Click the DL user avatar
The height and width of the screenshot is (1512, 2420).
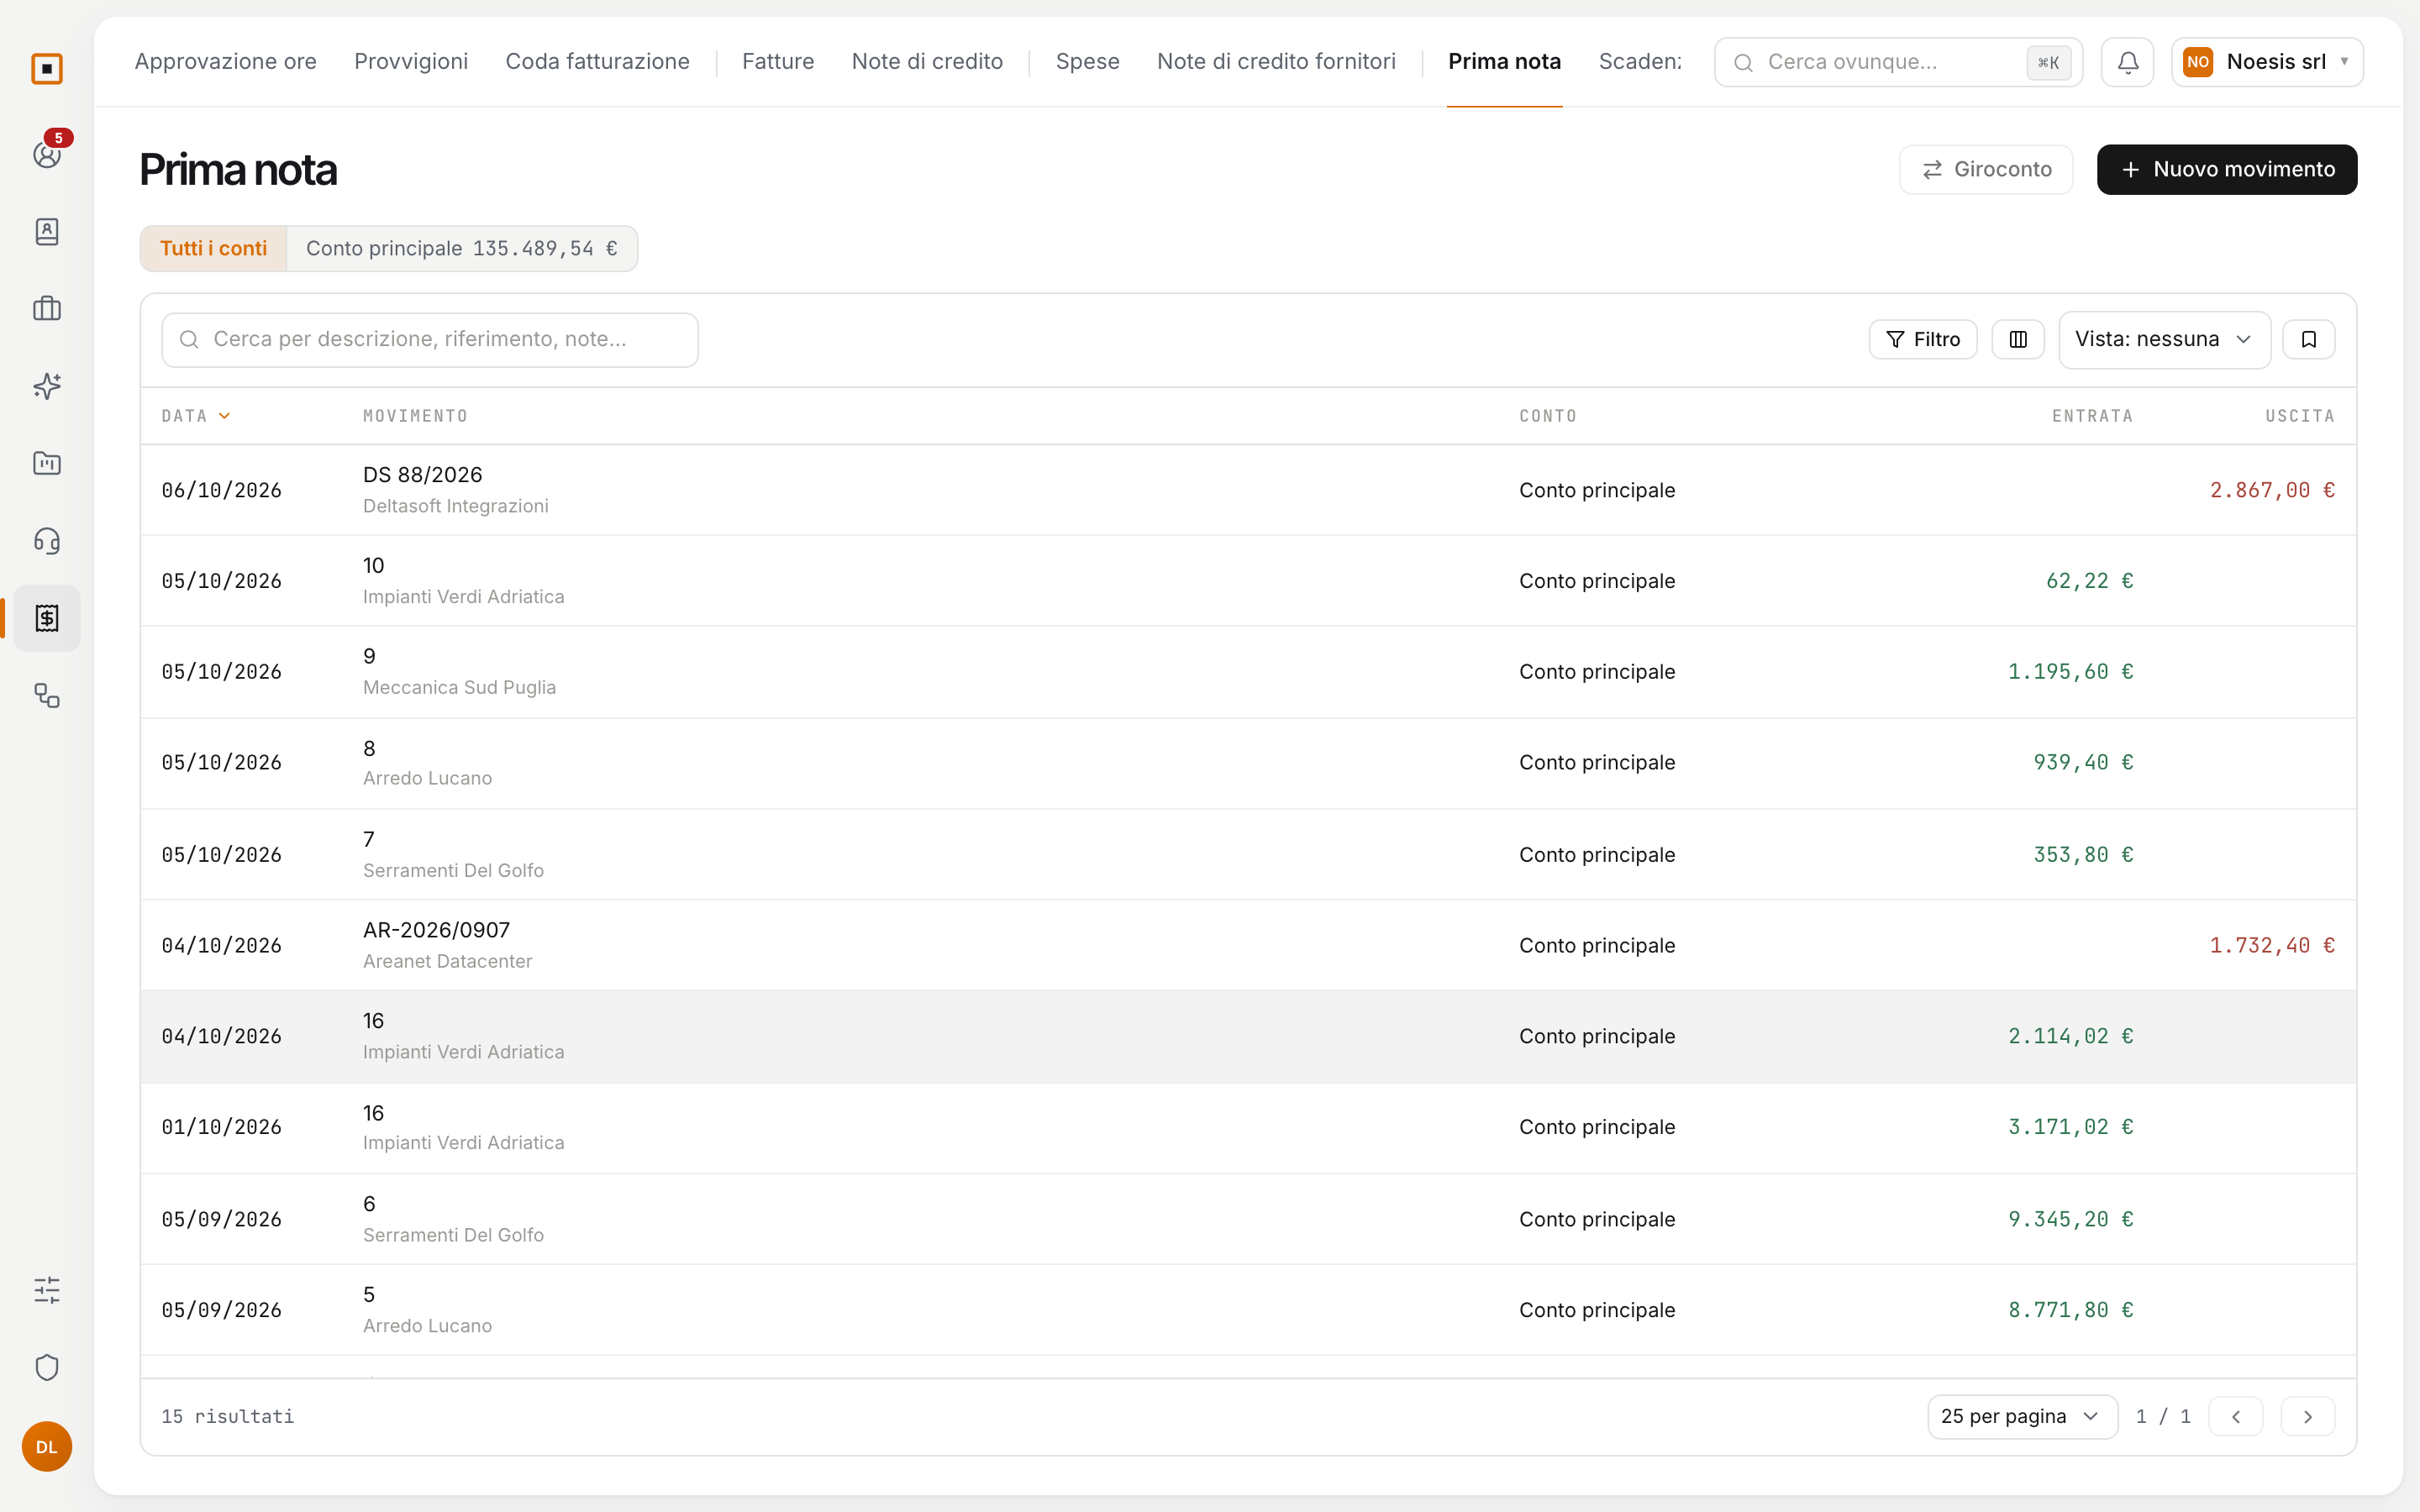(47, 1446)
